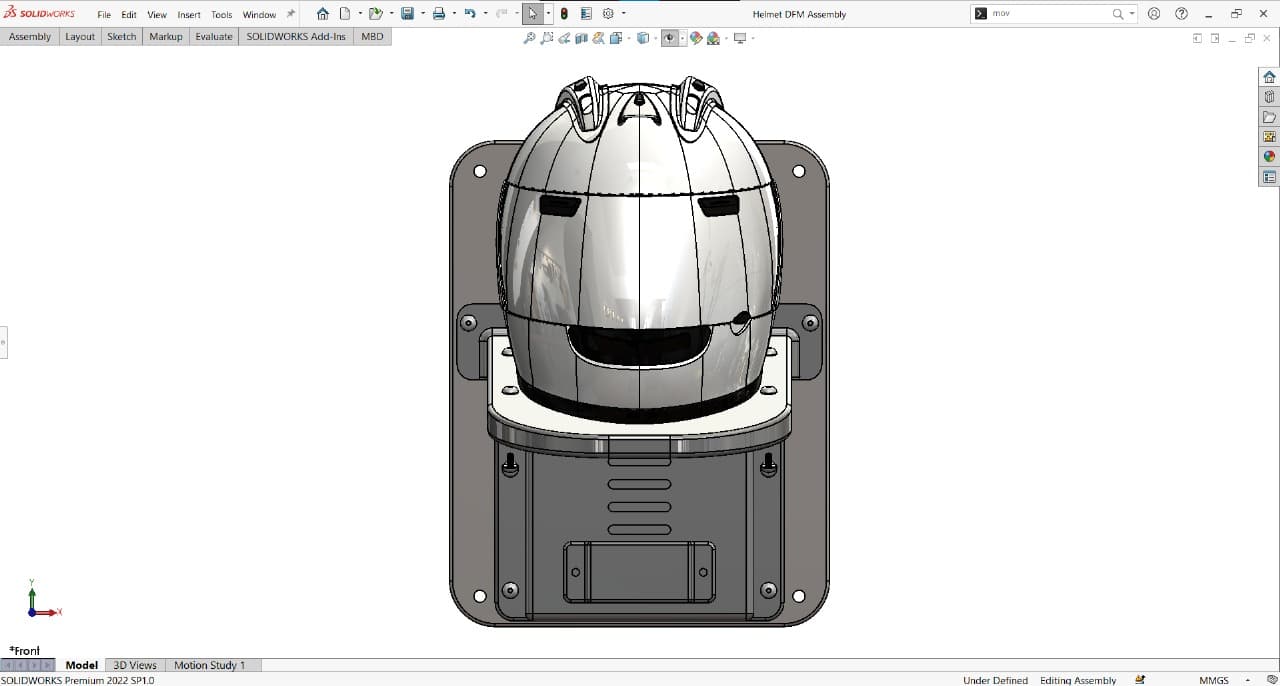Activate the Section View tool

581,38
